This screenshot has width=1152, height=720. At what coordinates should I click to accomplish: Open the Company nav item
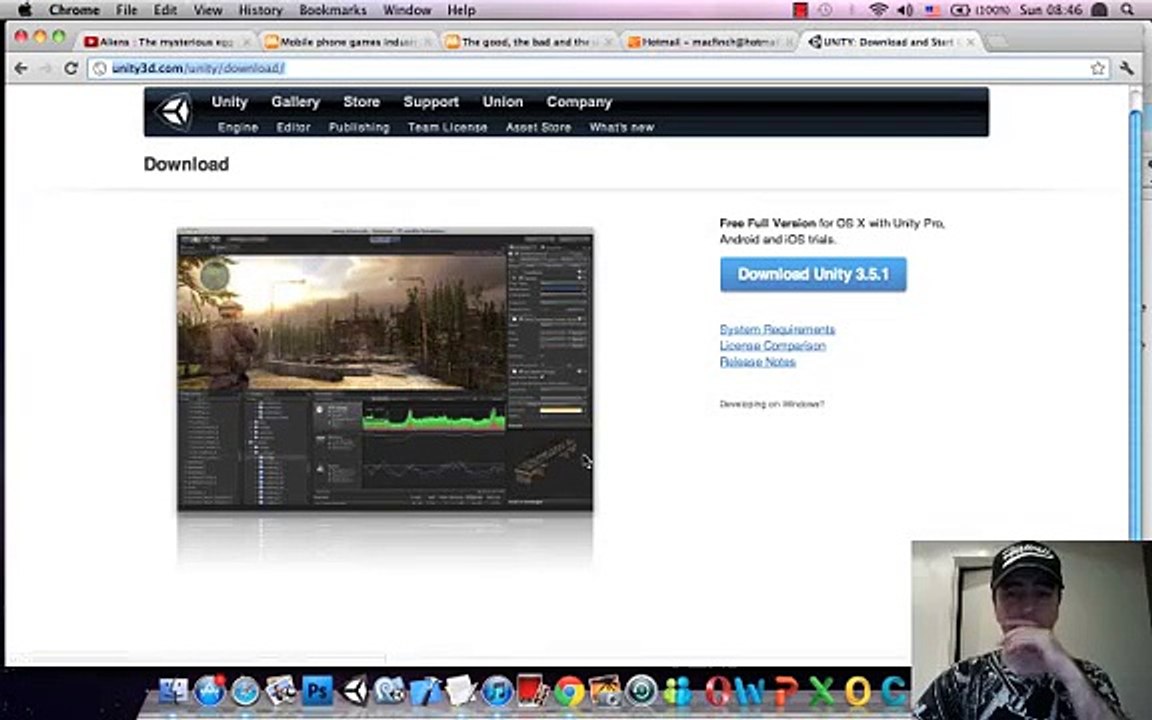(579, 102)
